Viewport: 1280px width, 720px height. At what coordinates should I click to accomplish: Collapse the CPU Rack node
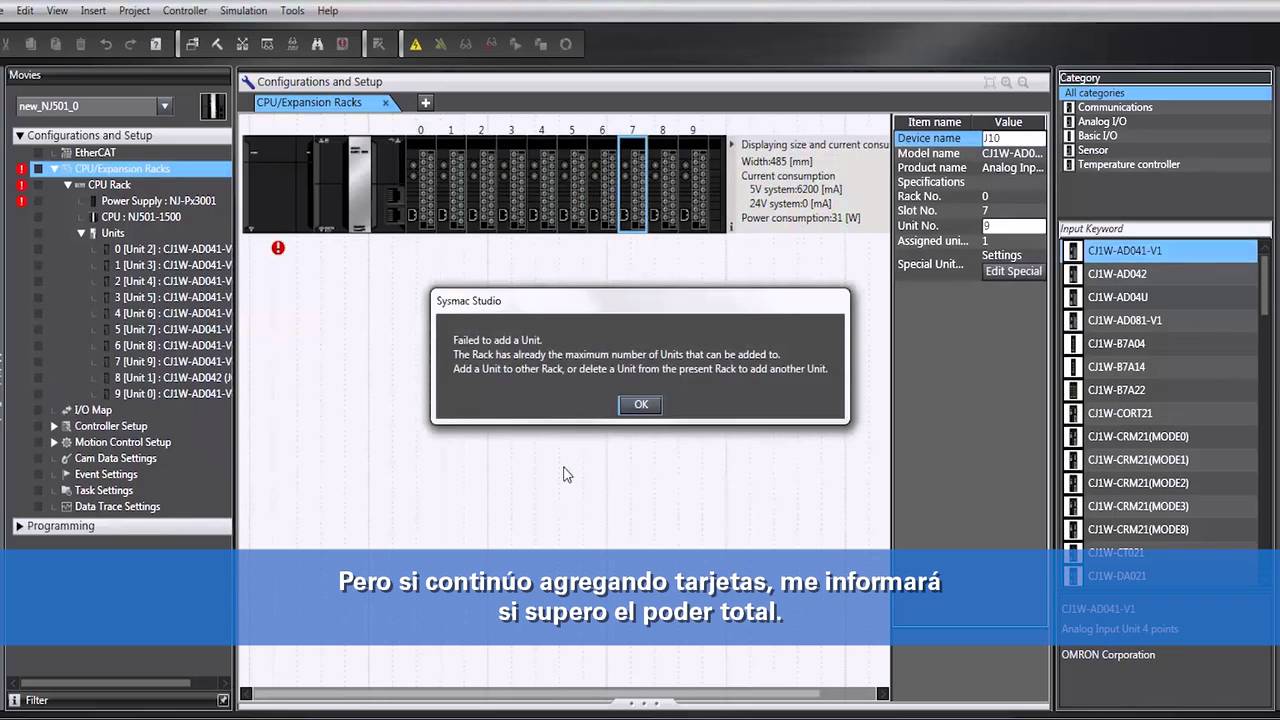click(68, 185)
